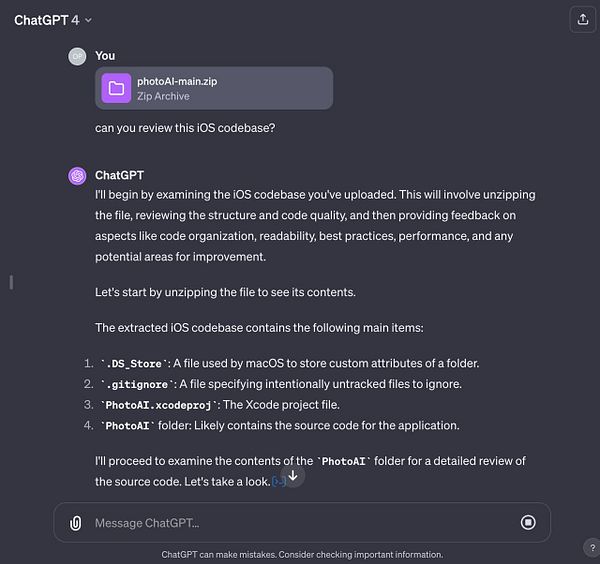
Task: View the code analysis icon after "Let's take a look."
Action: 279,482
